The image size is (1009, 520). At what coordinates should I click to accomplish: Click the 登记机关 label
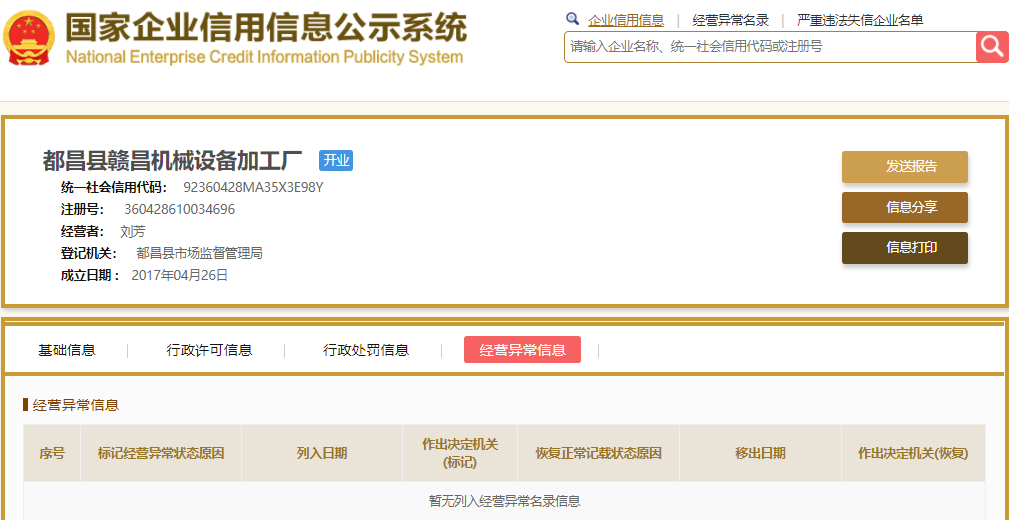point(89,254)
